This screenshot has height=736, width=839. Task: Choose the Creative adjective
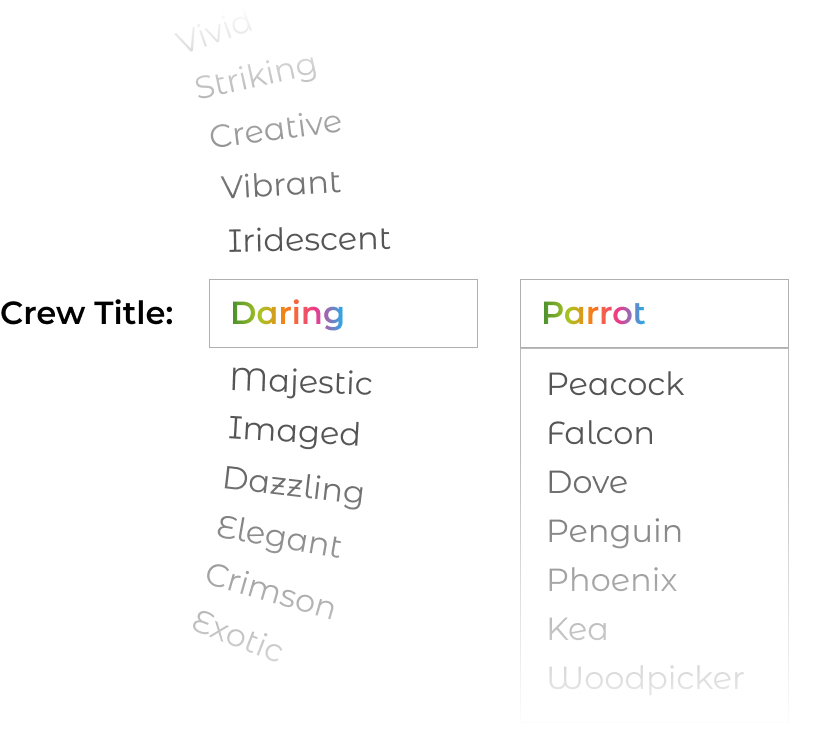276,130
